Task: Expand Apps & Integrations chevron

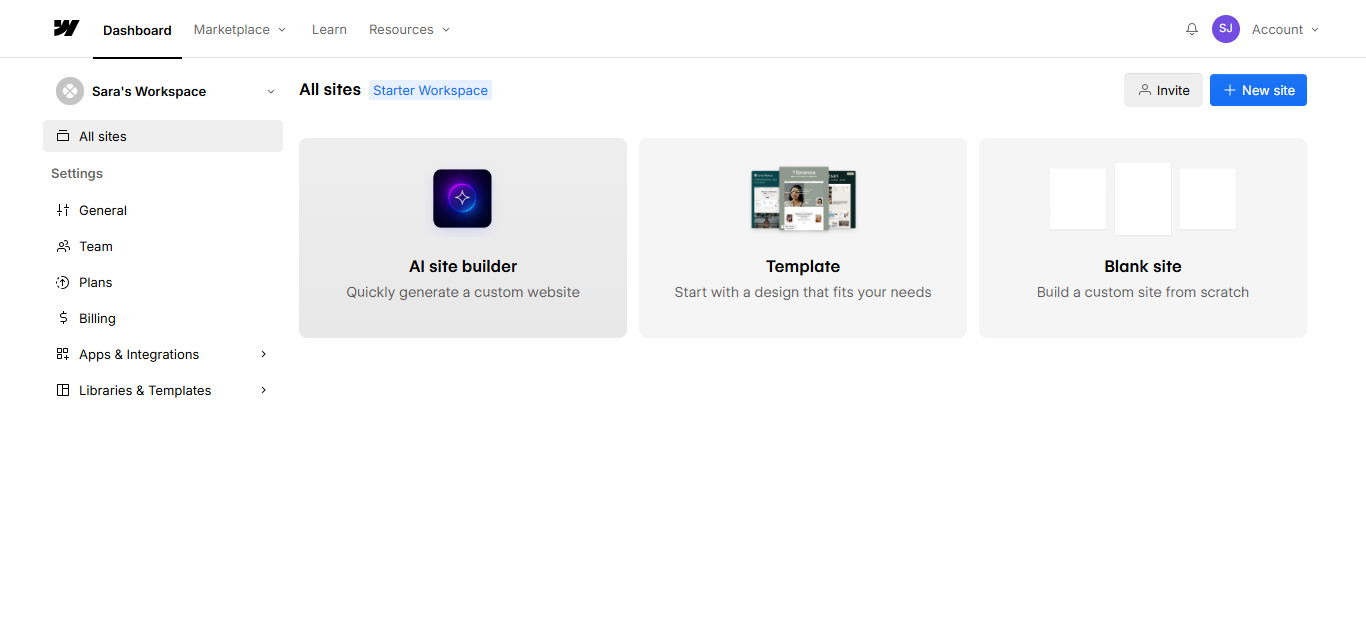Action: point(264,354)
